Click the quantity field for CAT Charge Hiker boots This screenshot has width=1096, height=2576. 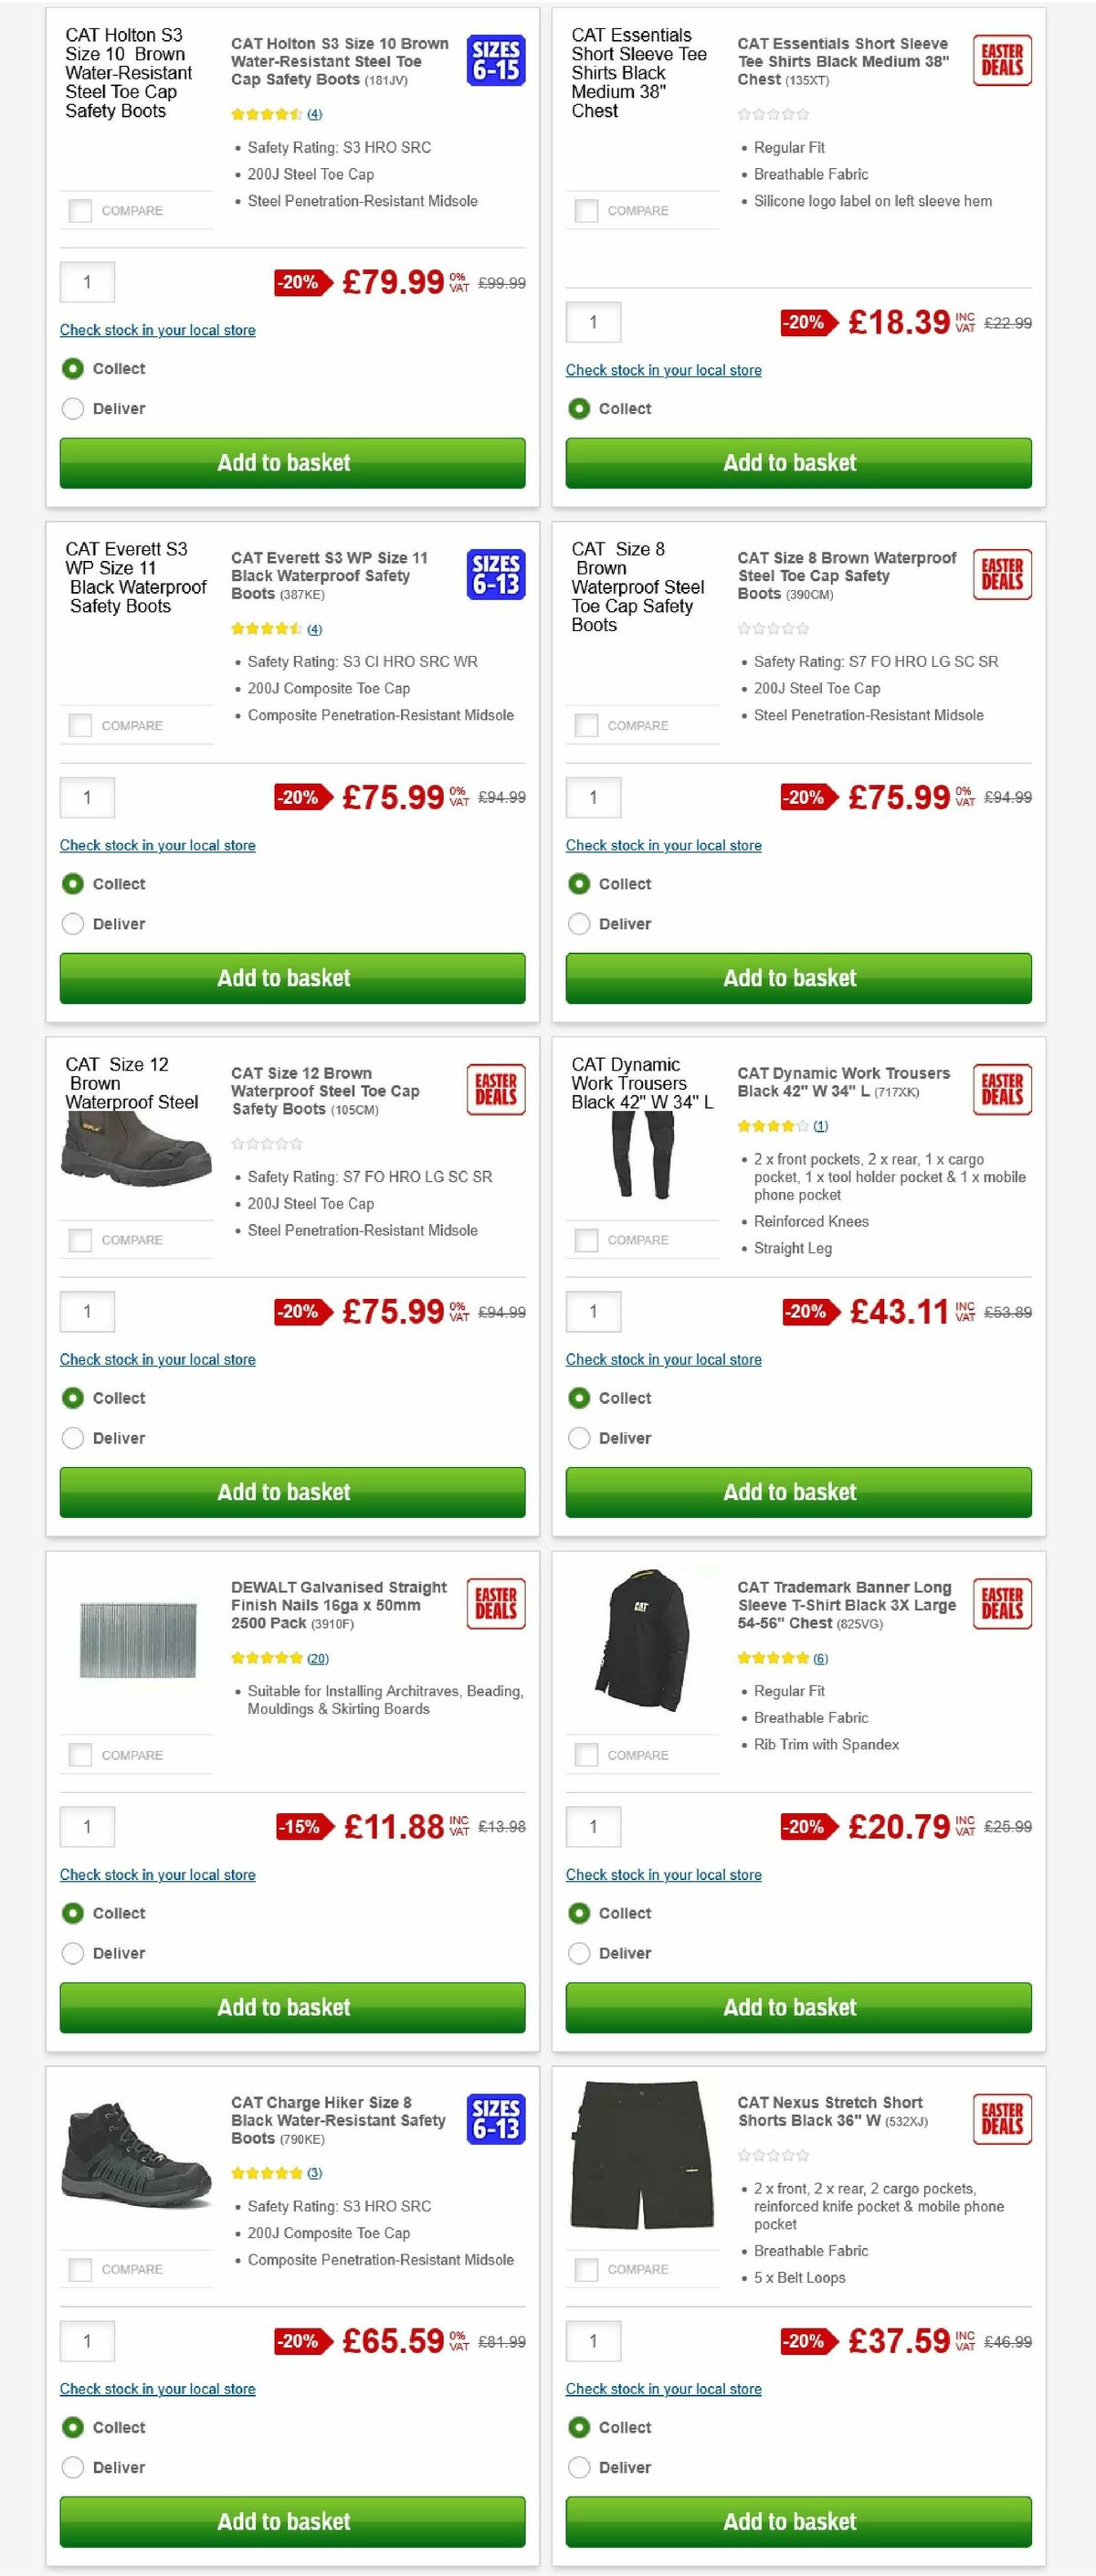[x=87, y=2341]
